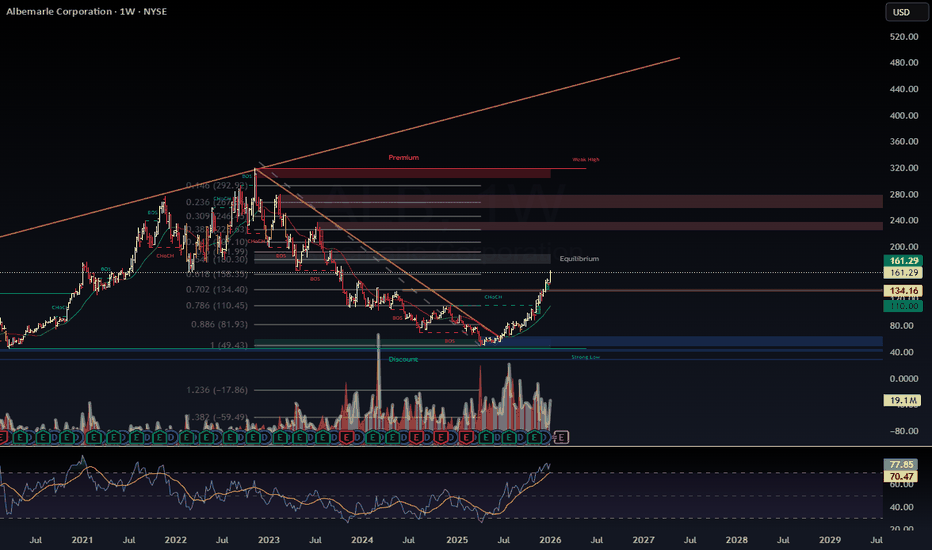Click the Weak High label
932x550 pixels.
click(585, 159)
